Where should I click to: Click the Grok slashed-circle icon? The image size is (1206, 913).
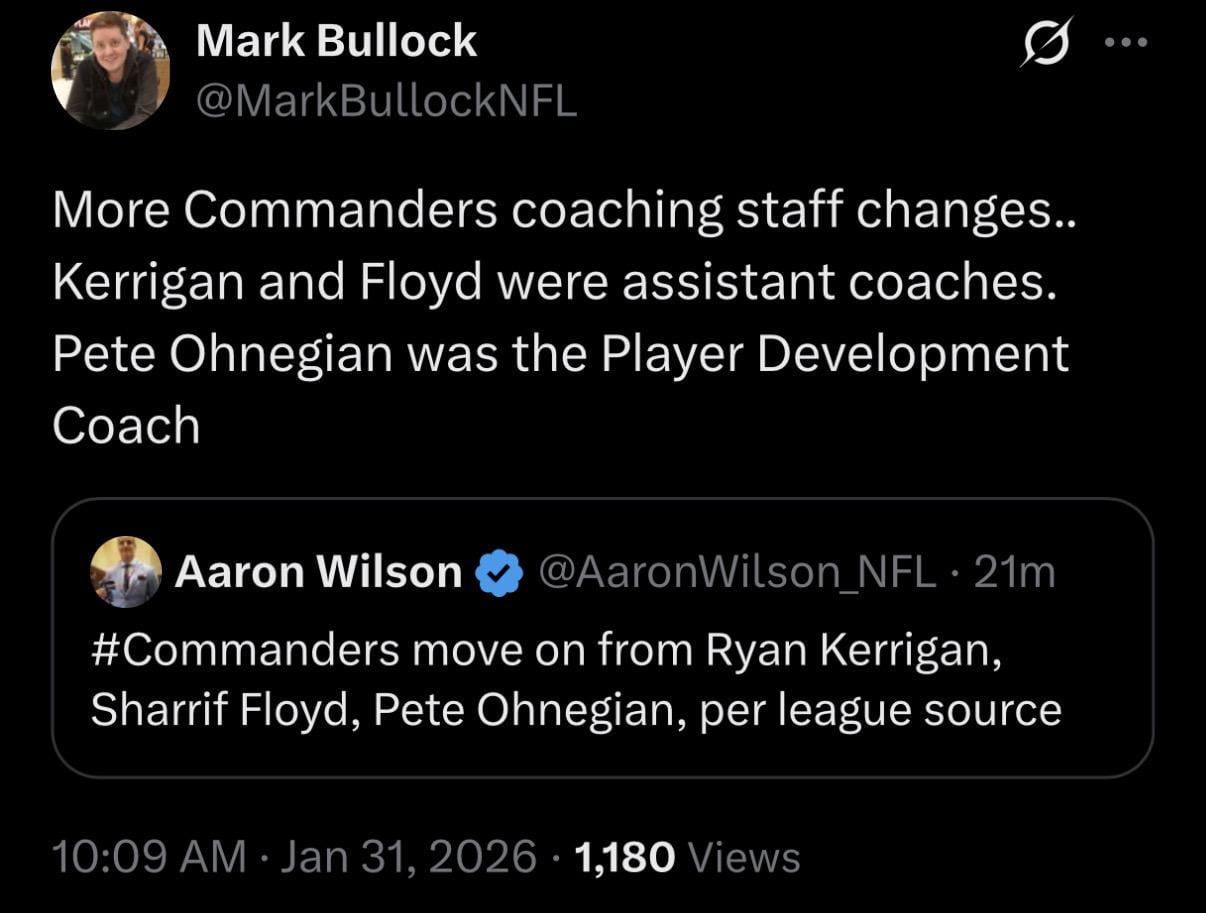point(1041,43)
